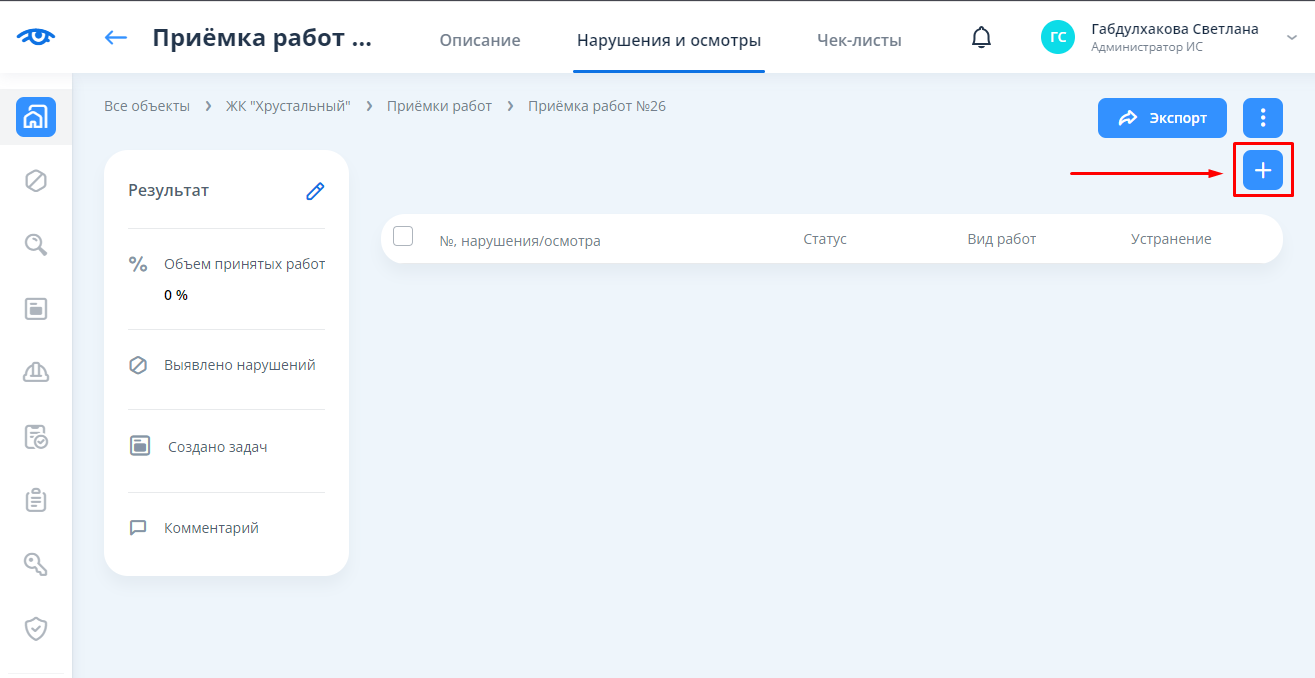1315x678 pixels.
Task: Expand the user profile dropdown chevron
Action: (x=1291, y=37)
